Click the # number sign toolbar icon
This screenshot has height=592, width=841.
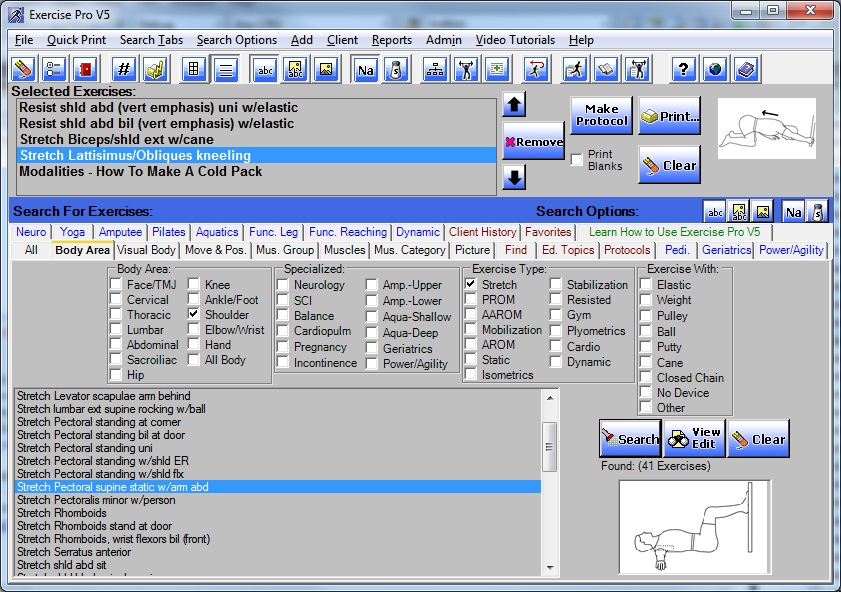[x=124, y=69]
